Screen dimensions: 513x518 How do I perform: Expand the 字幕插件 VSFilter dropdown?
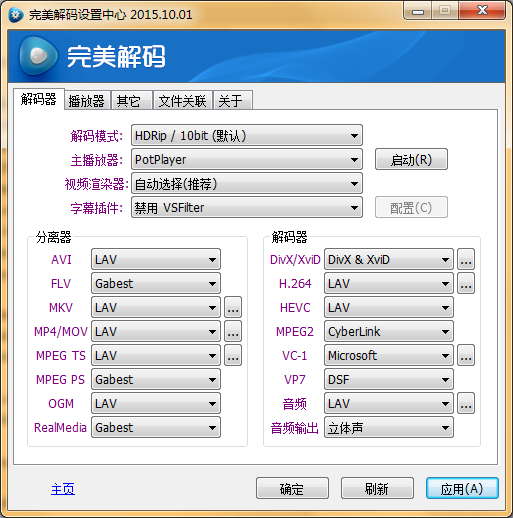[247, 207]
